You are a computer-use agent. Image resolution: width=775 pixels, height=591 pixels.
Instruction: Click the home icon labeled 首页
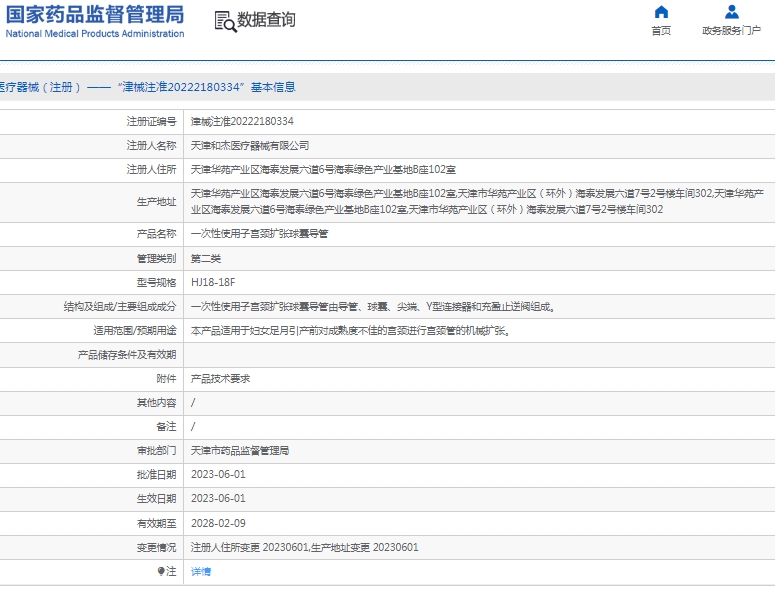tap(661, 12)
